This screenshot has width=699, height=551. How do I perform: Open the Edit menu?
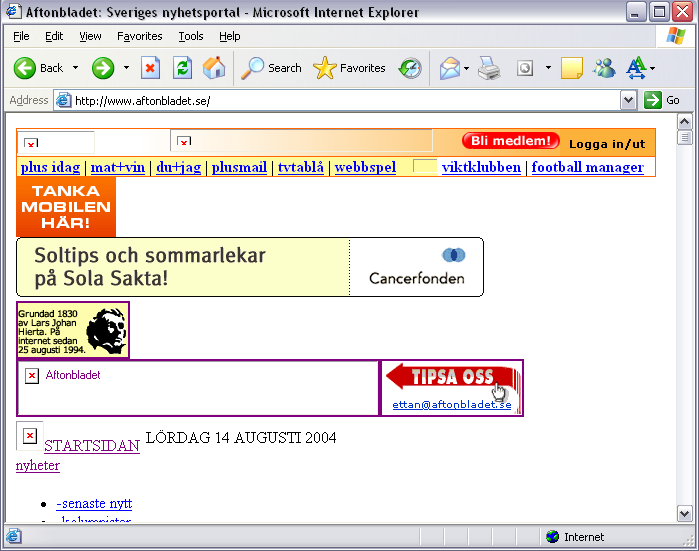pos(54,36)
